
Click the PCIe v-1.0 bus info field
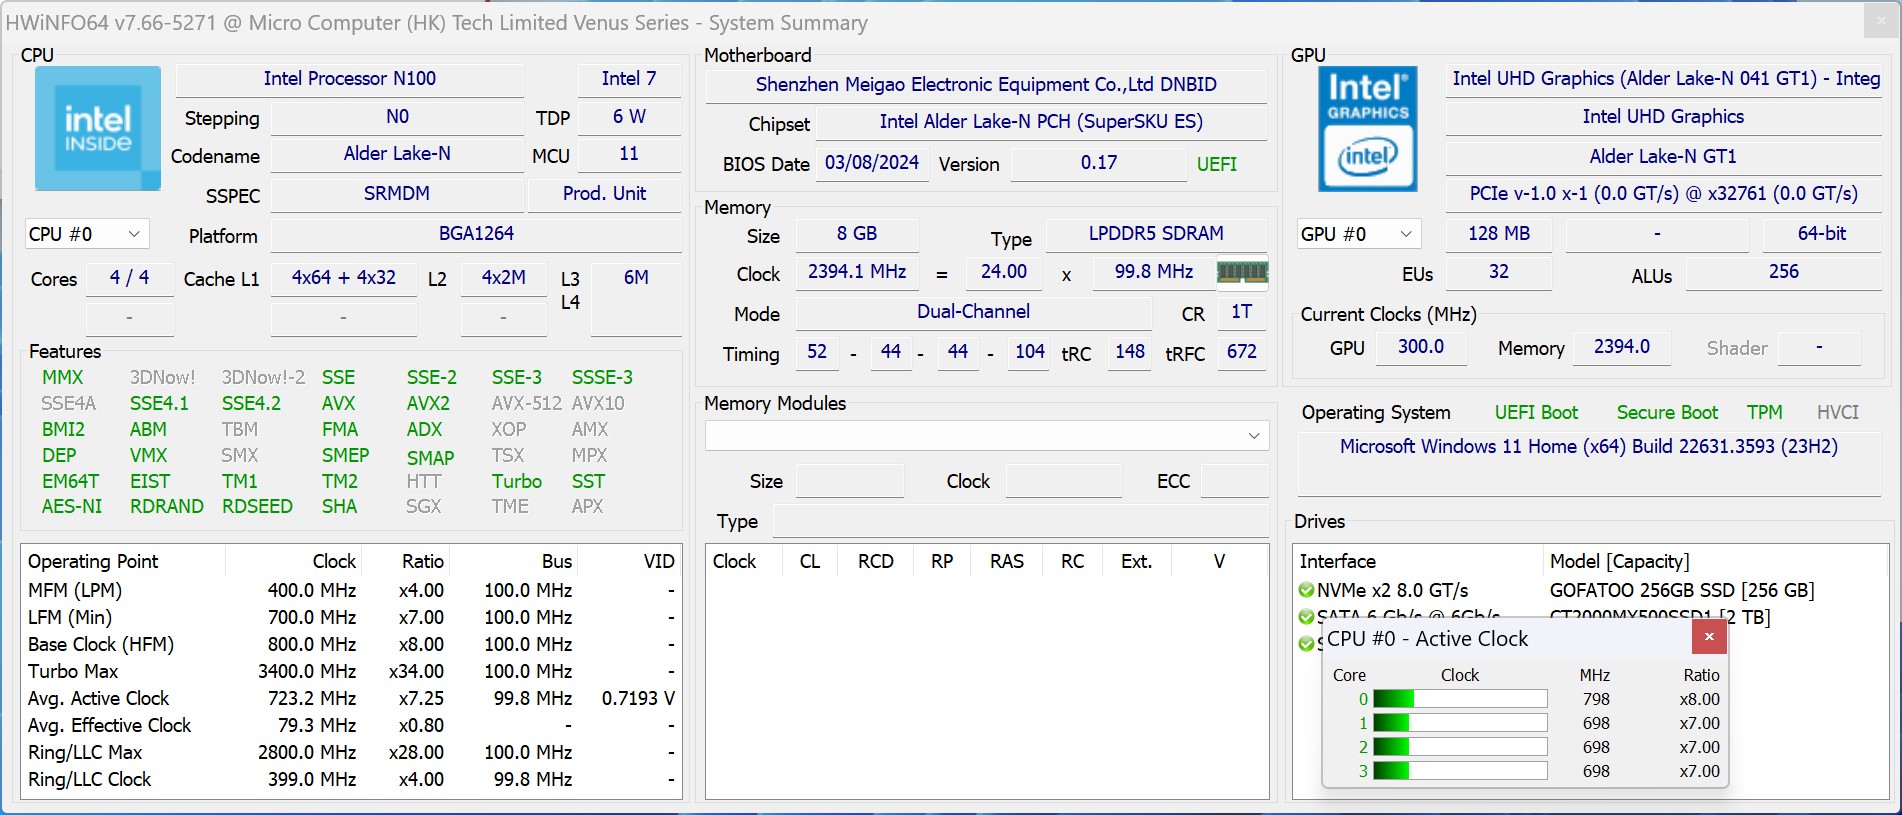[x=1663, y=194]
